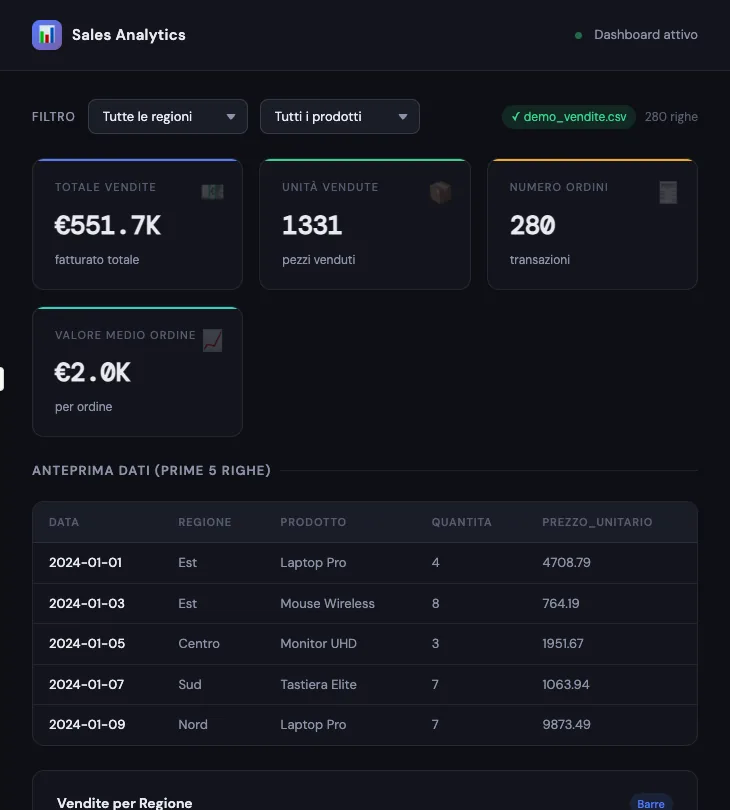Click the €551.7K total sales value
Image resolution: width=730 pixels, height=810 pixels.
(108, 225)
